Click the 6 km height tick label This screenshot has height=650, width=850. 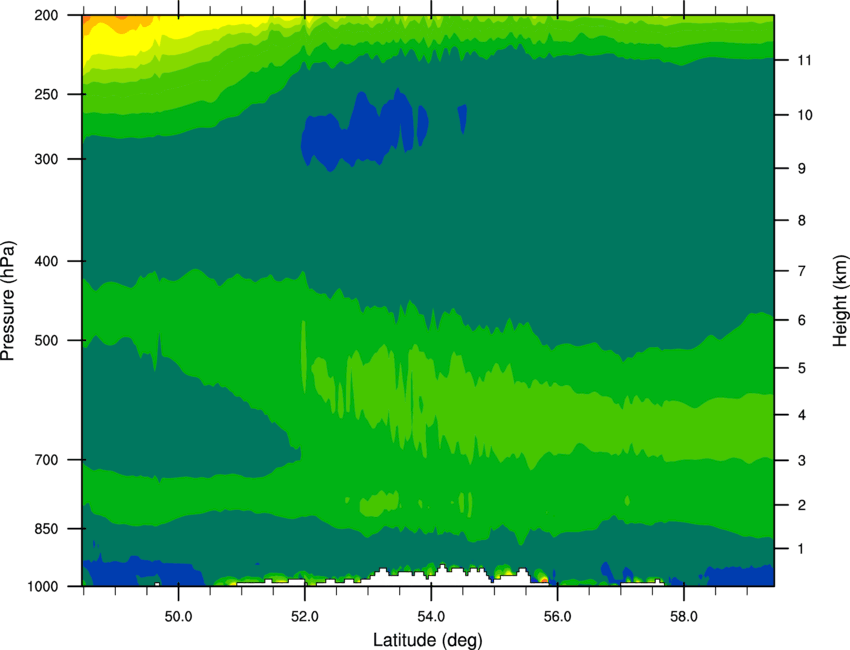click(x=802, y=320)
